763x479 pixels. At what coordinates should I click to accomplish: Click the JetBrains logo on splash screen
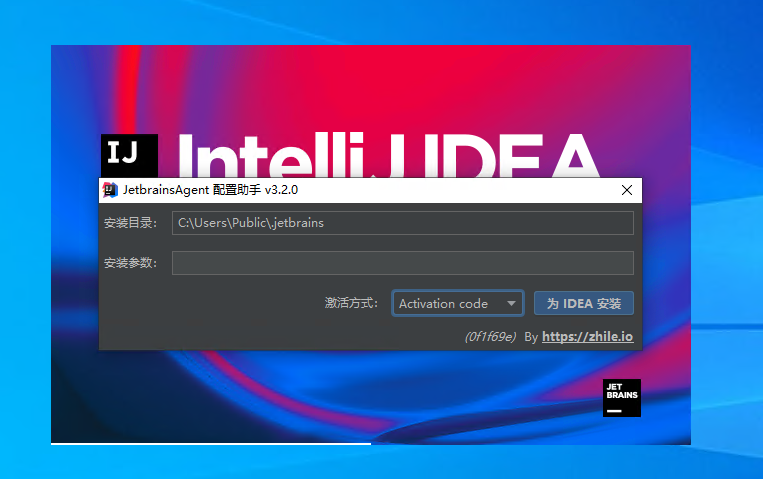(621, 398)
